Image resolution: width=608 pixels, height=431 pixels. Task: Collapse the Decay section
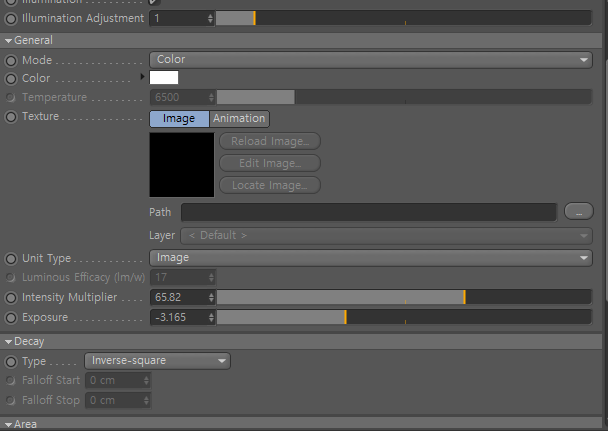(x=24, y=341)
